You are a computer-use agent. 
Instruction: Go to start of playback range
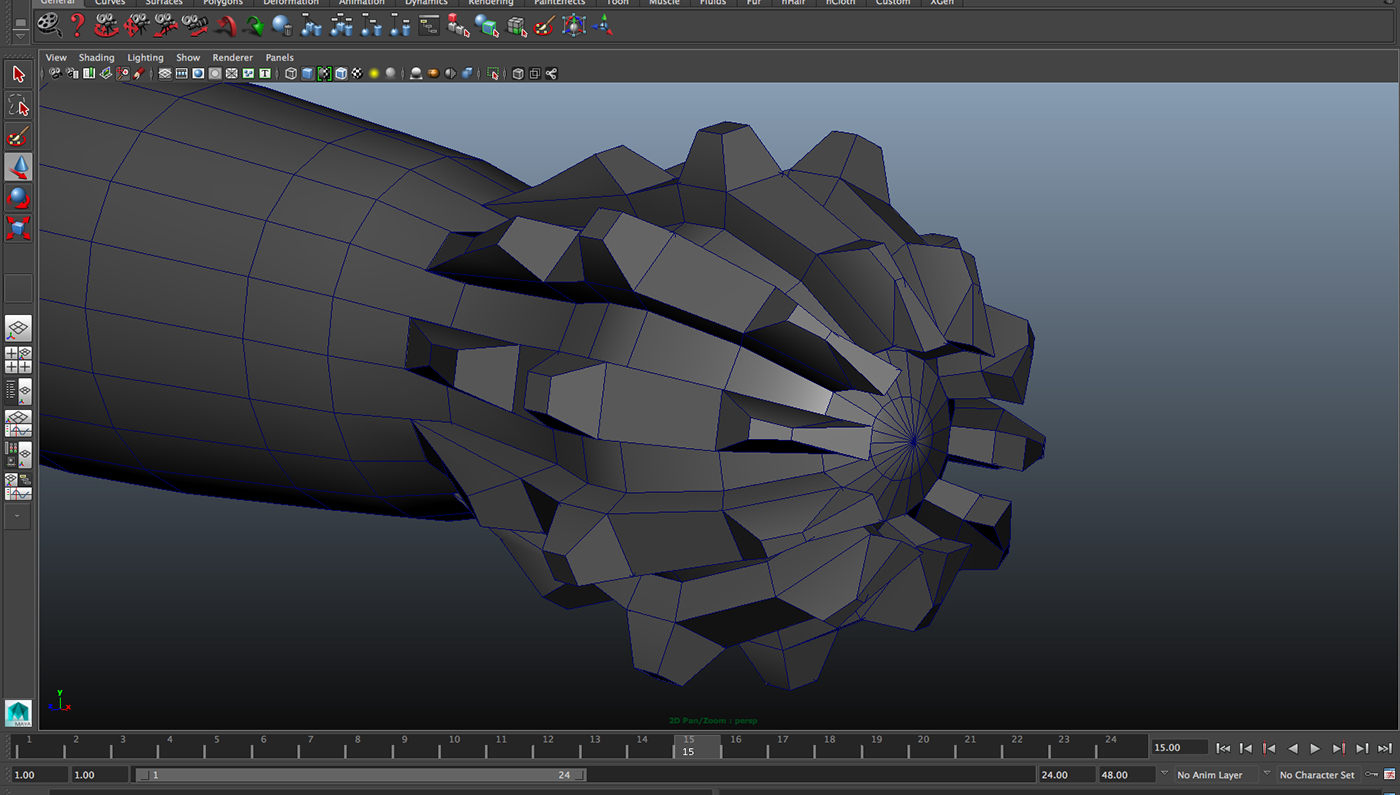(x=1223, y=748)
